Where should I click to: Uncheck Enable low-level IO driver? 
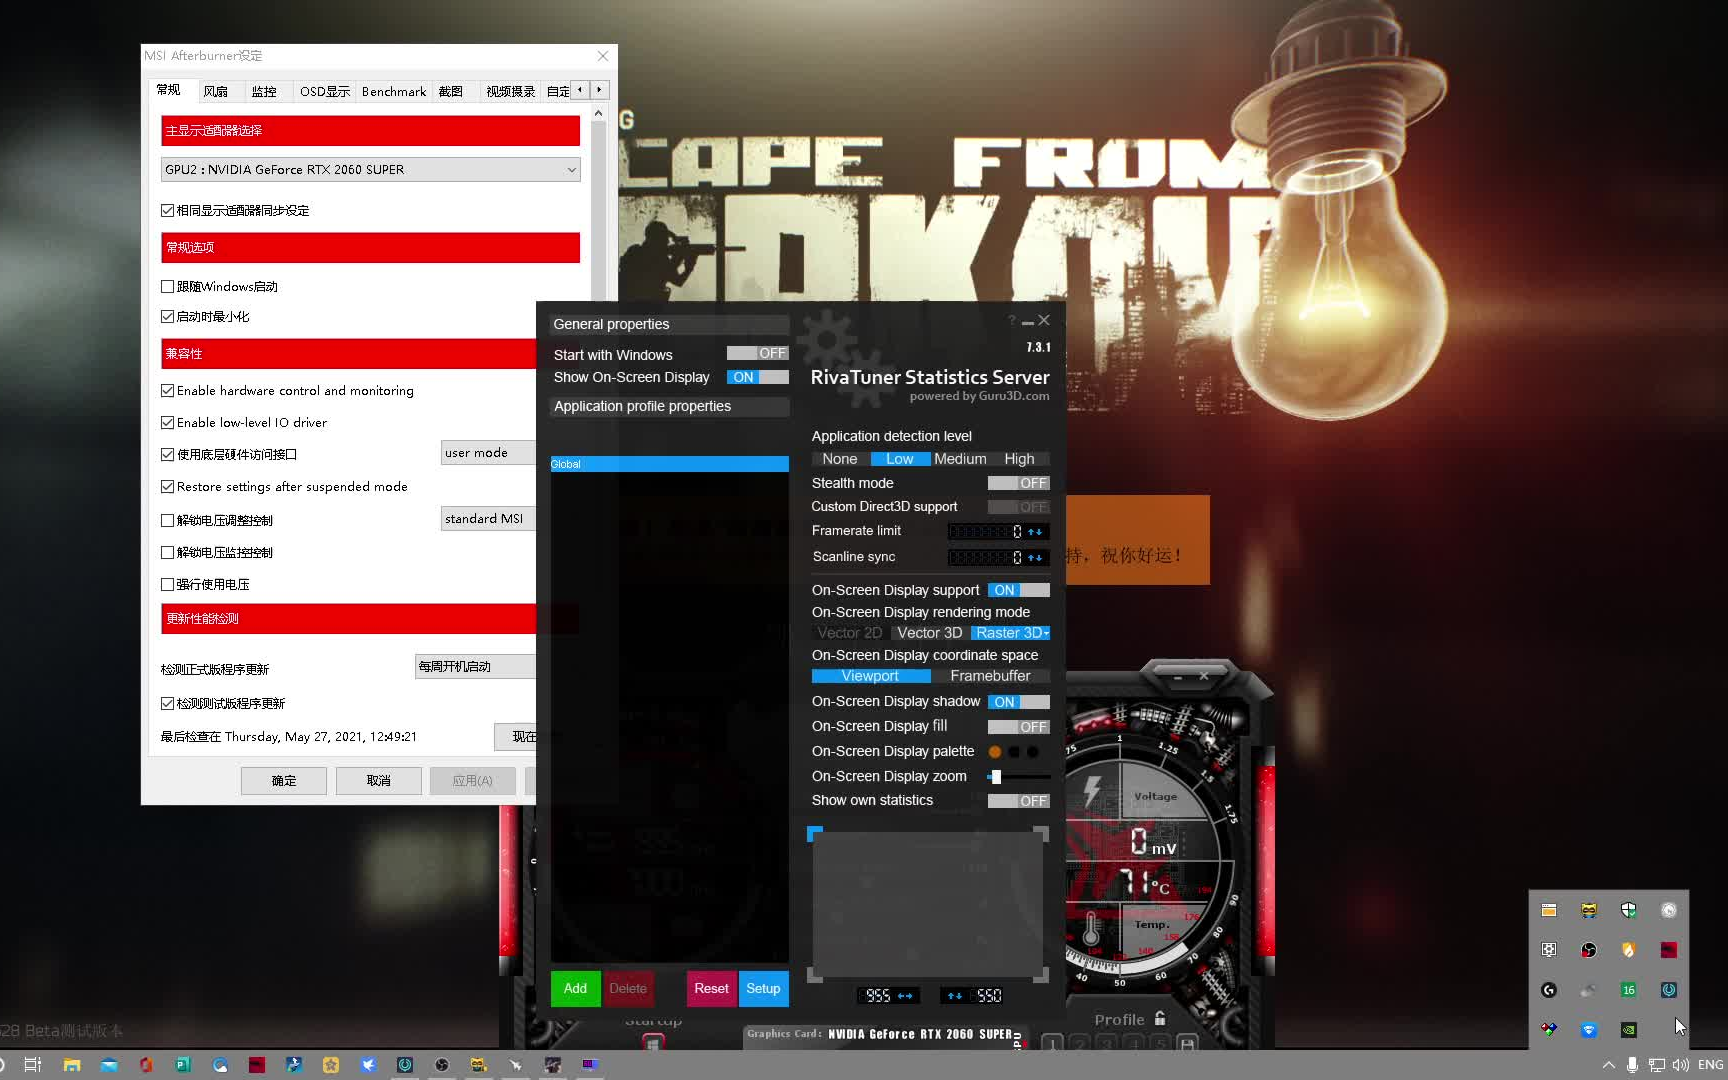click(168, 422)
